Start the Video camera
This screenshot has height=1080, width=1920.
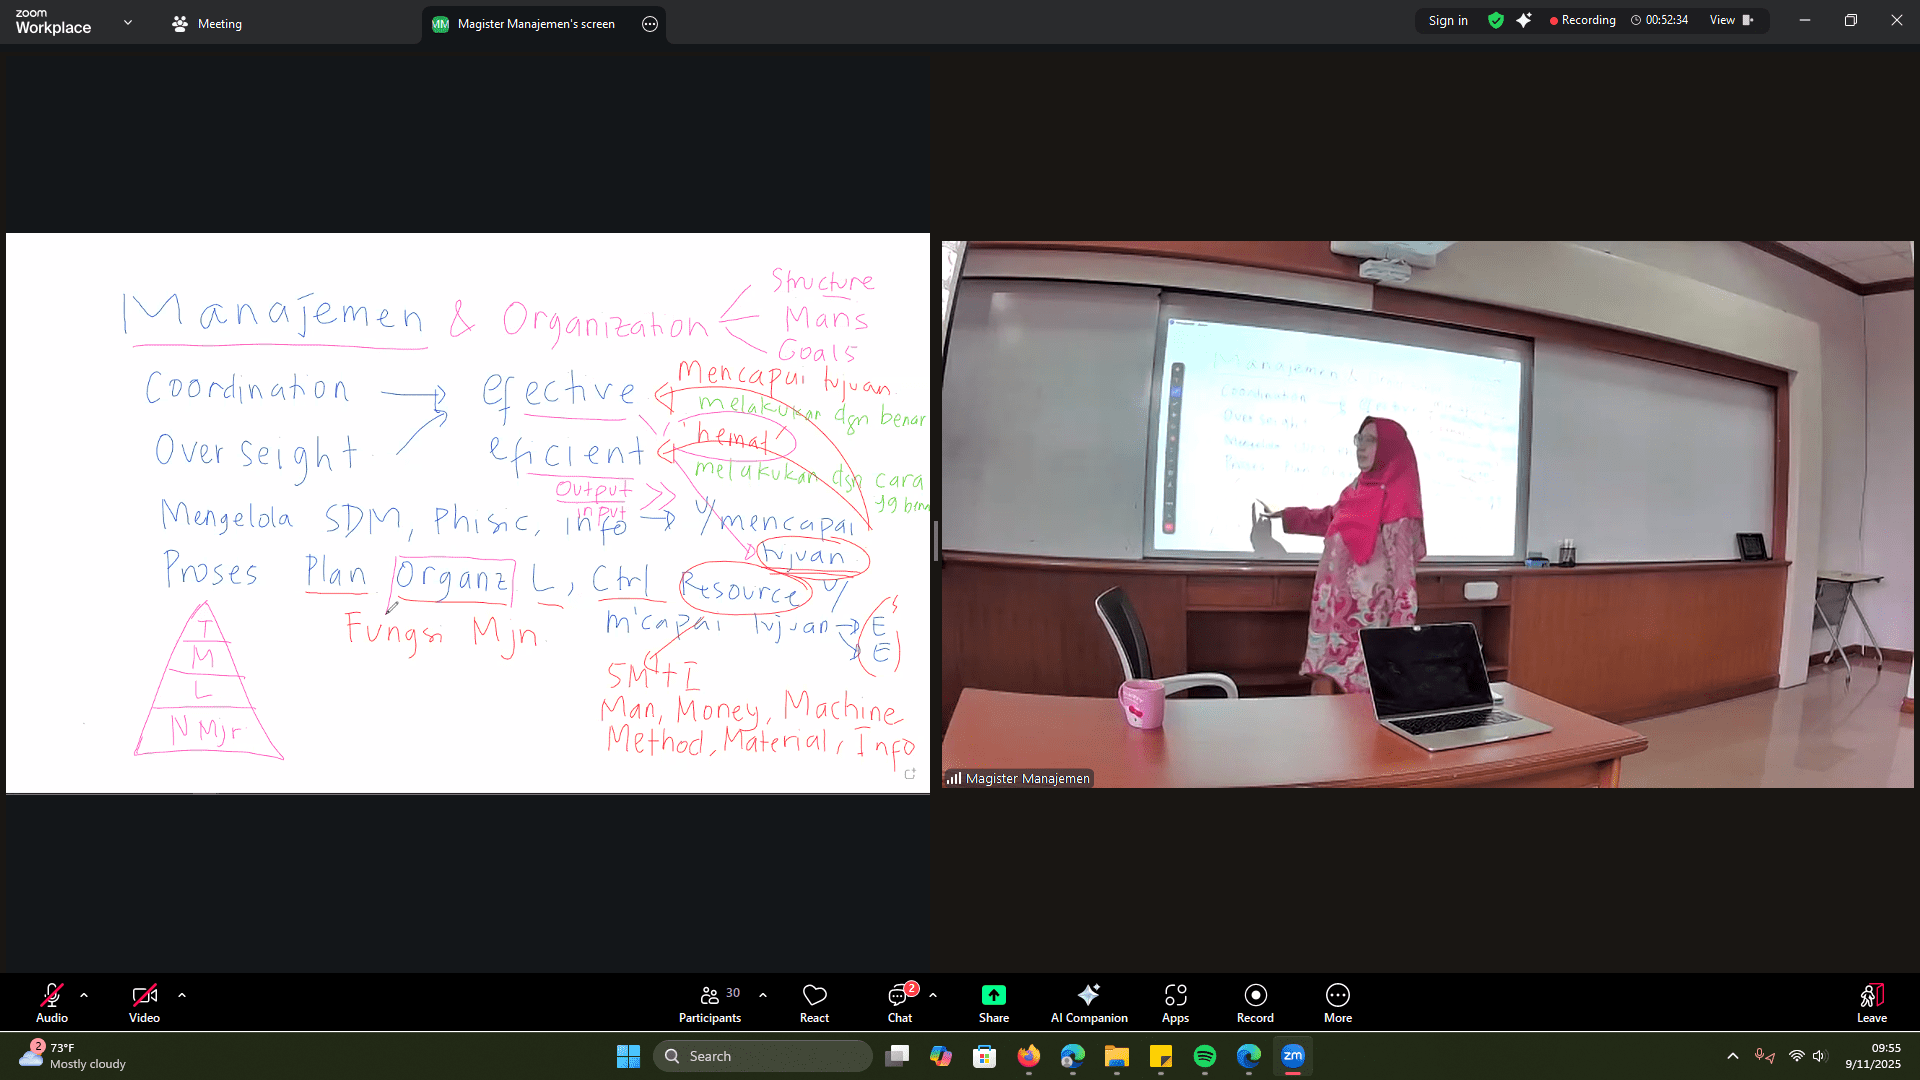tap(144, 1002)
